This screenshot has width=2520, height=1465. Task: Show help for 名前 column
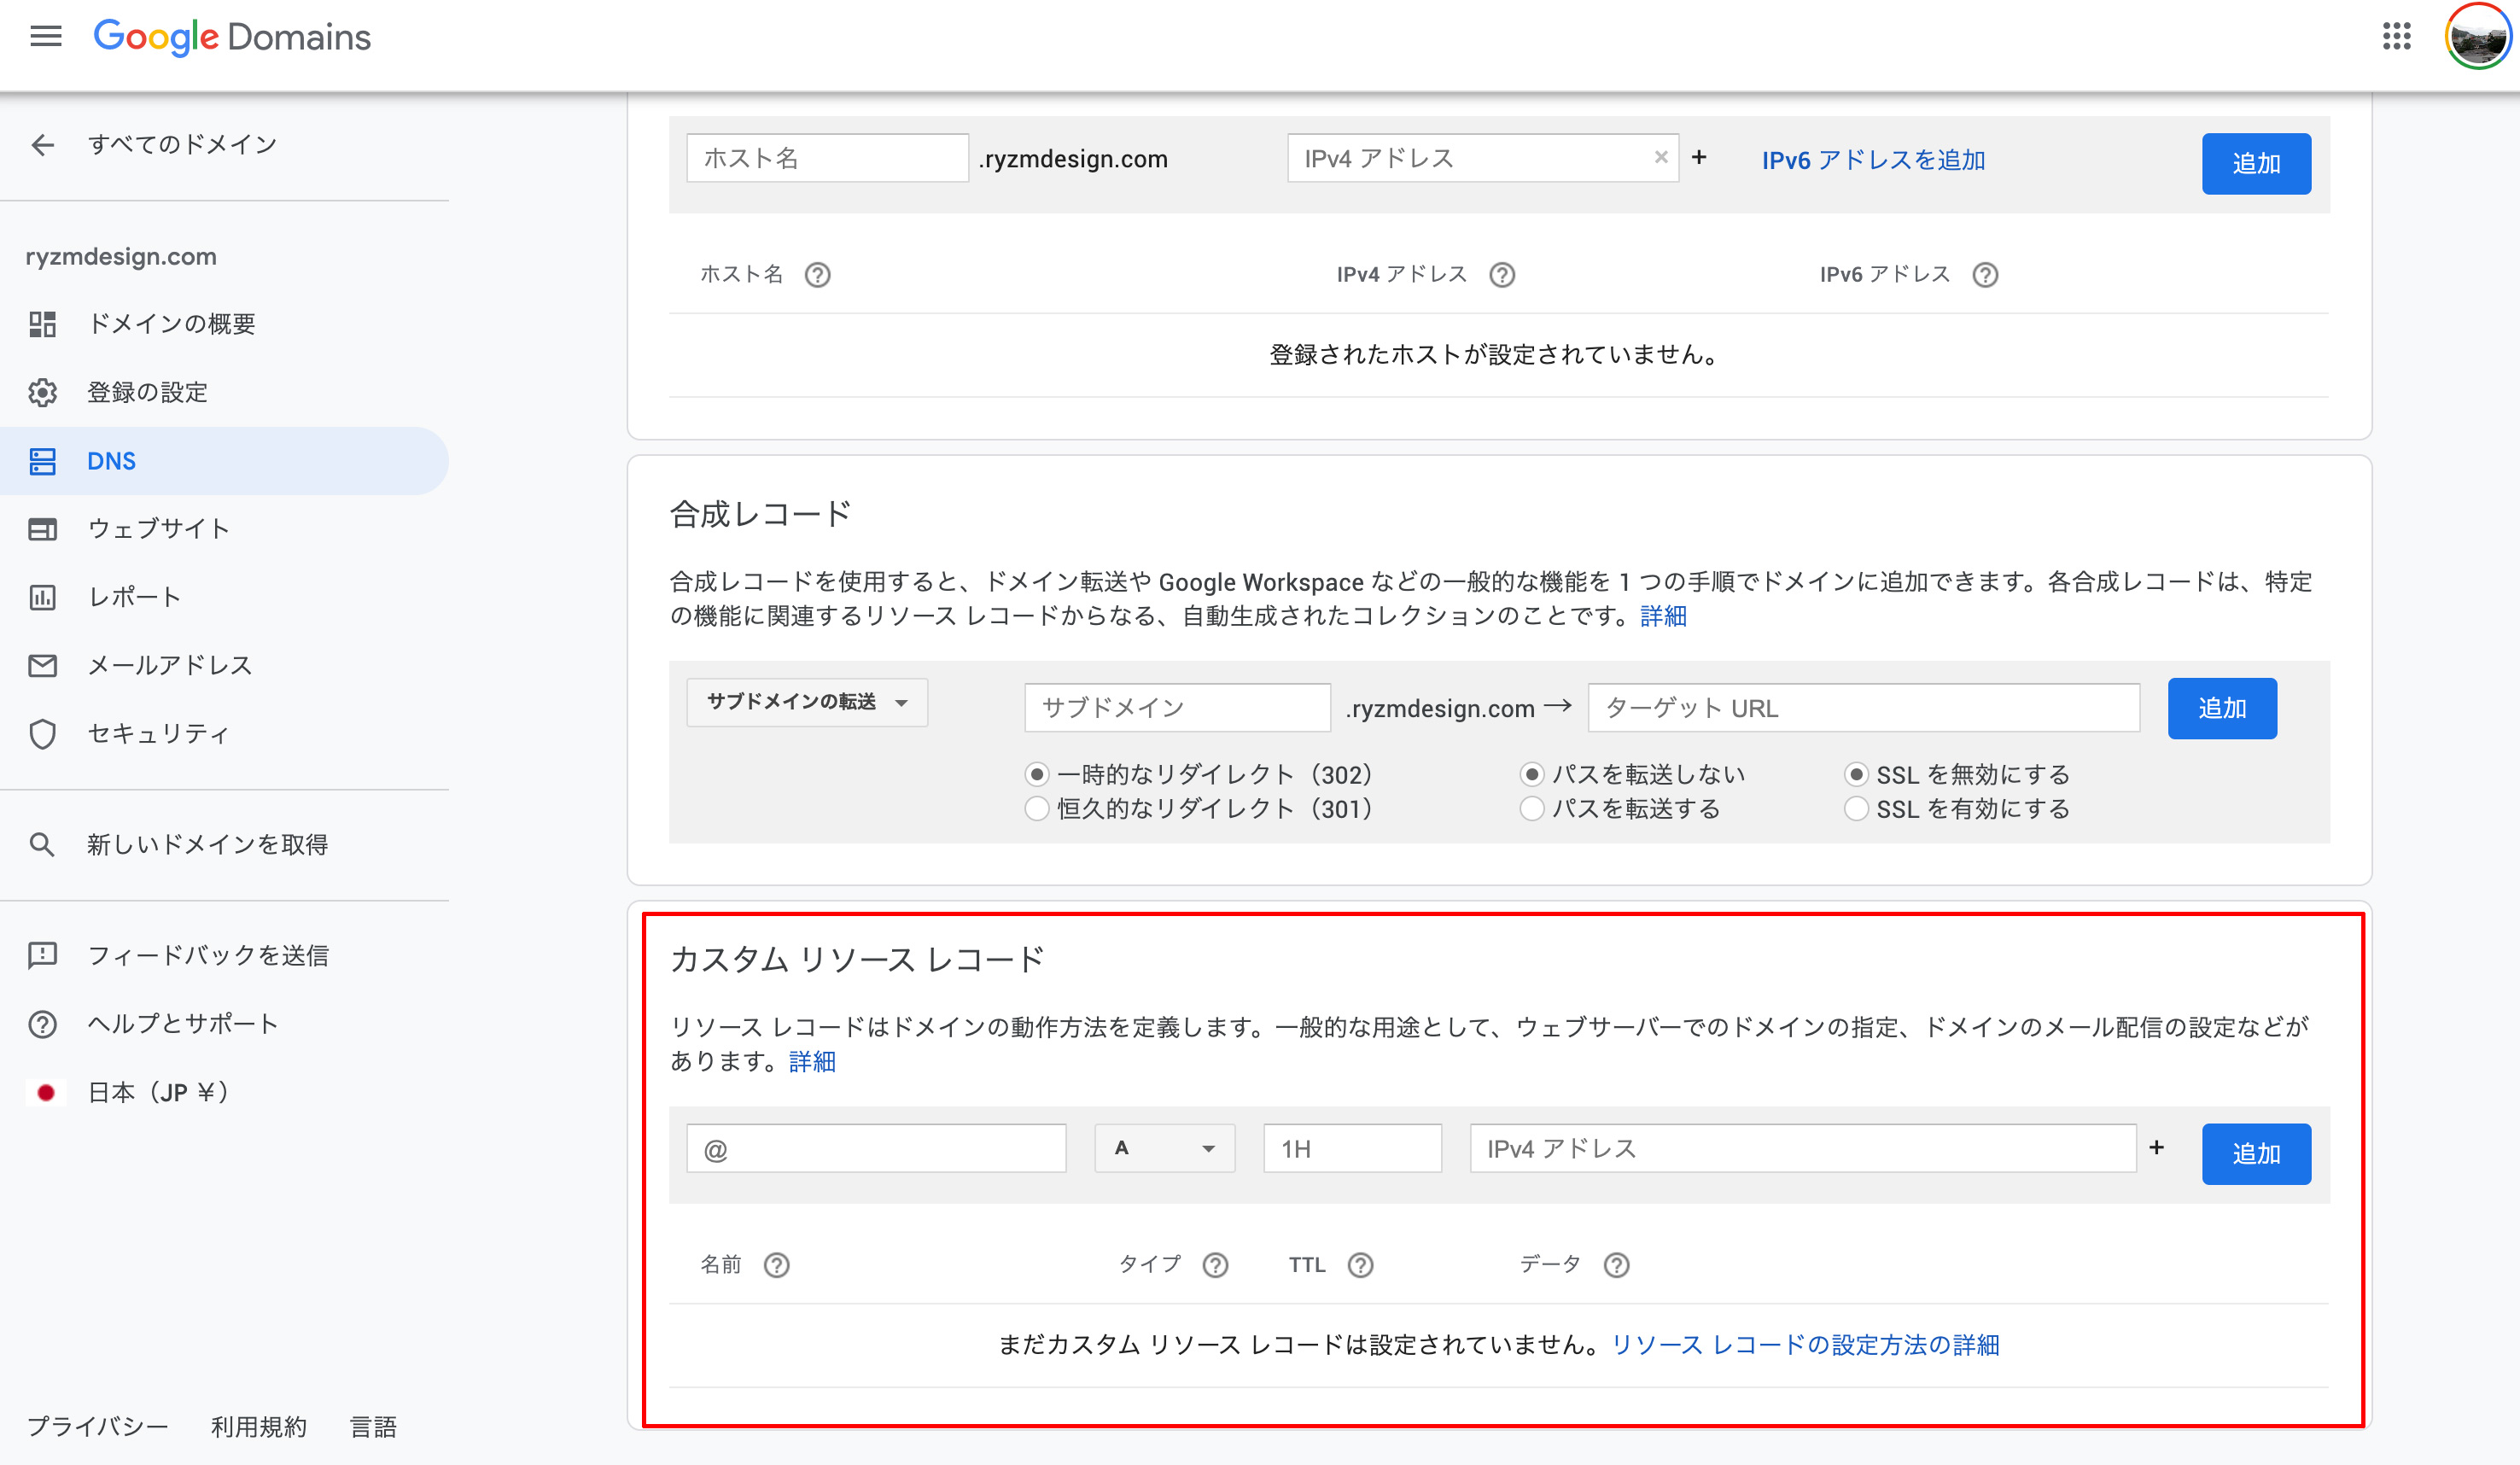776,1266
